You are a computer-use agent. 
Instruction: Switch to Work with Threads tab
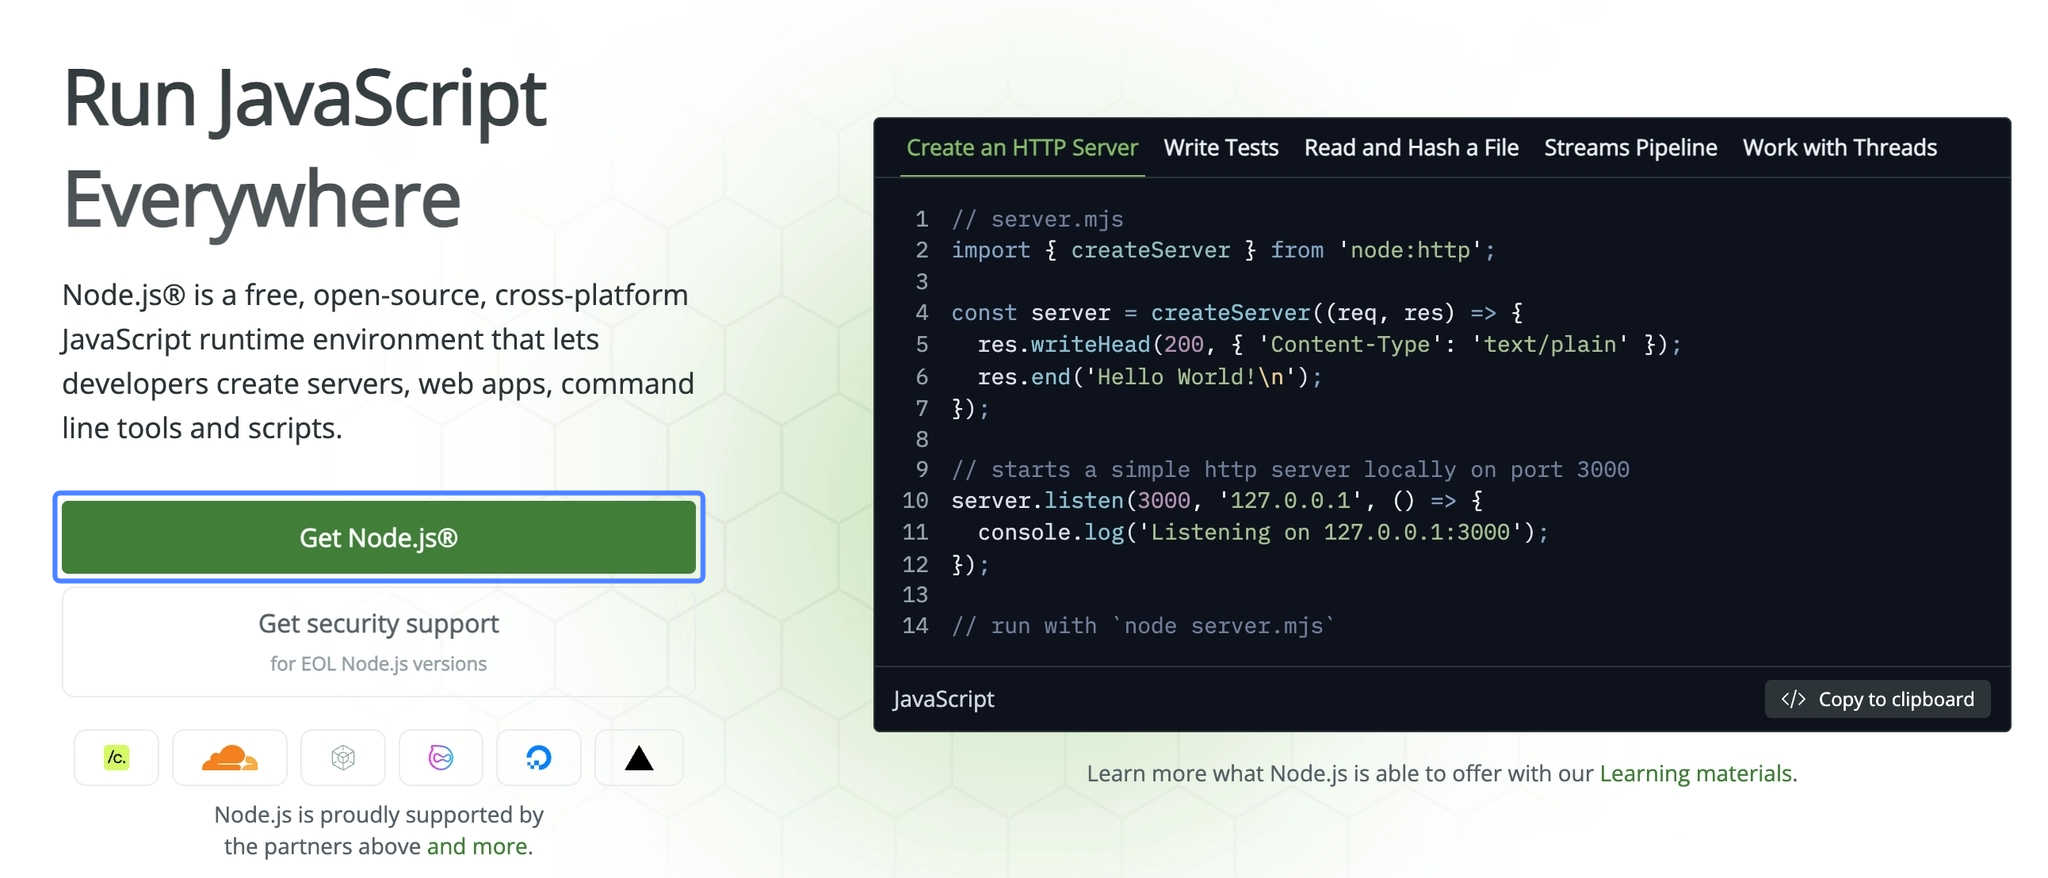pyautogui.click(x=1839, y=148)
